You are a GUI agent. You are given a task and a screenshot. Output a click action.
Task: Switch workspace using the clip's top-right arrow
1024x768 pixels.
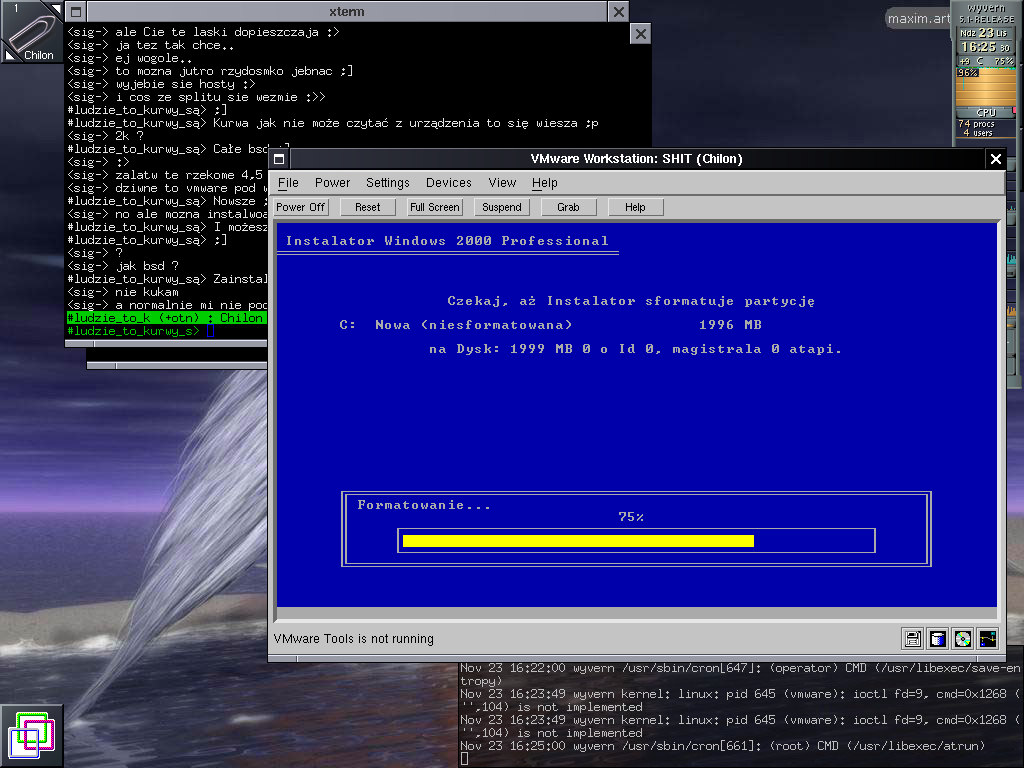click(55, 8)
